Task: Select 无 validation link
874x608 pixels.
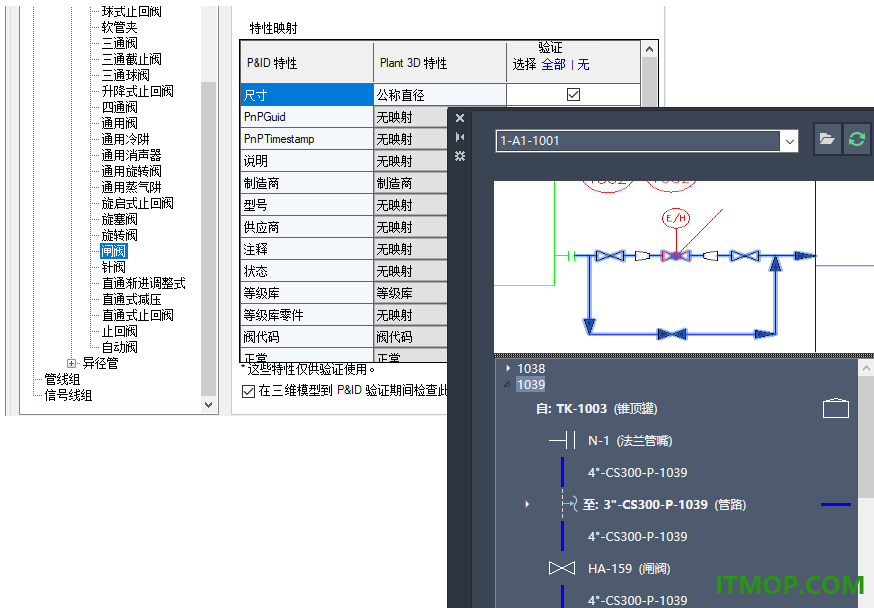Action: (x=583, y=65)
